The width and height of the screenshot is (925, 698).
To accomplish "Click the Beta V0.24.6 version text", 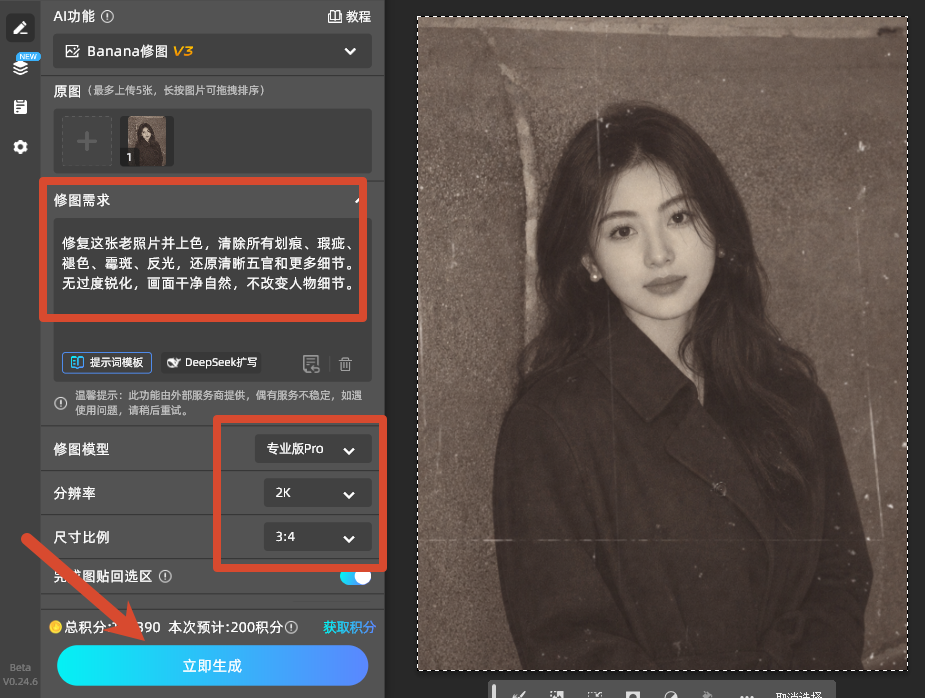I will tap(20, 674).
